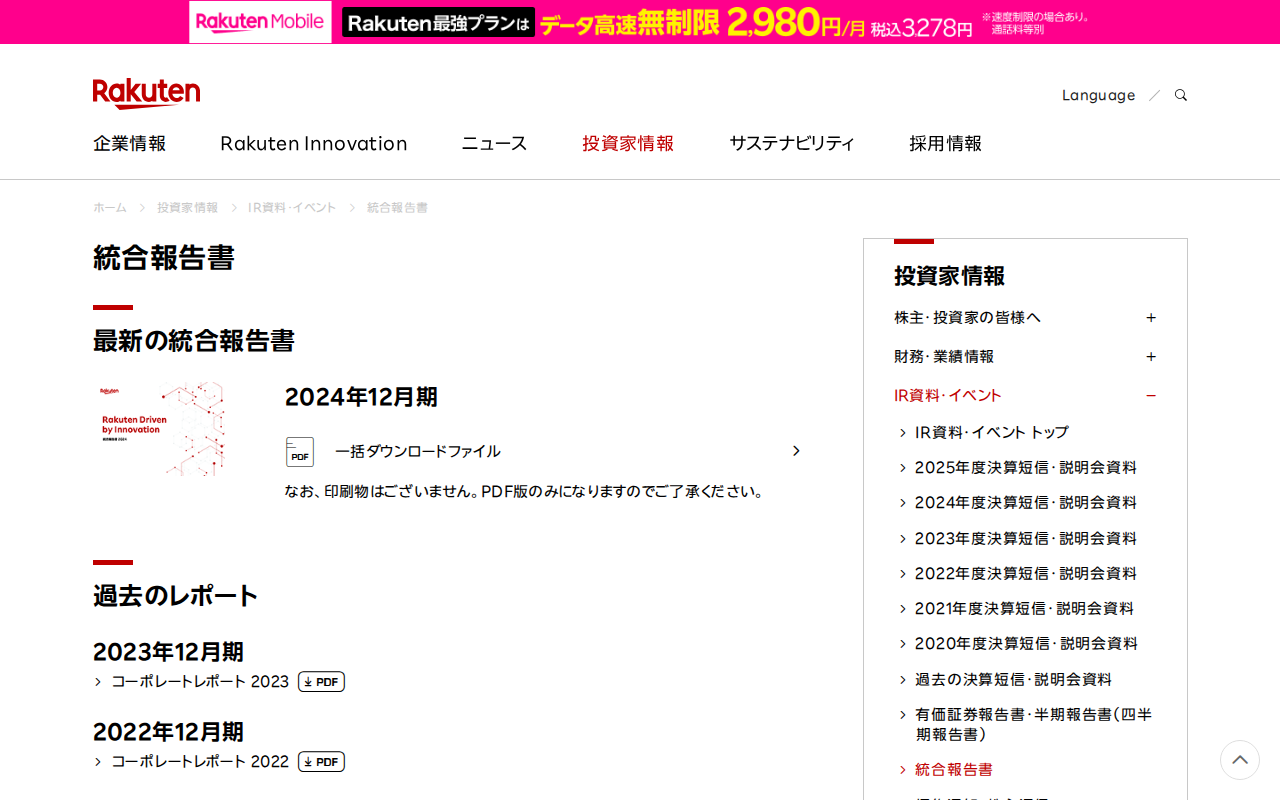This screenshot has height=800, width=1280.
Task: Select 2024年度決算短信・説明会資料 in sidebar
Action: (1026, 503)
